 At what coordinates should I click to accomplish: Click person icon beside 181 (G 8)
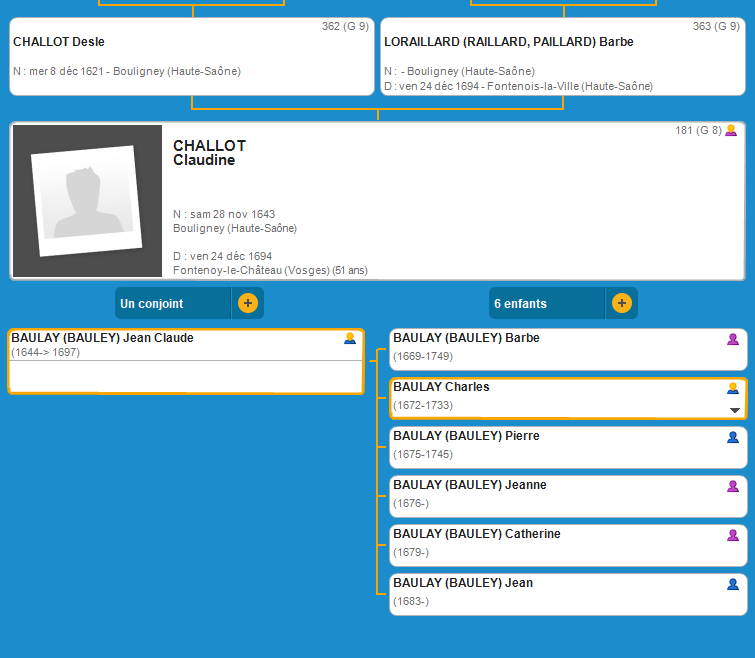731,130
